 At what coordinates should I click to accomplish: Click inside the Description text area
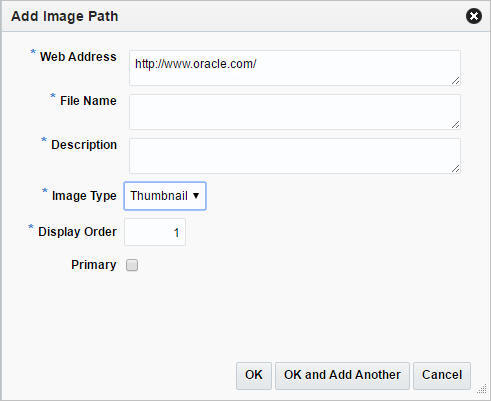295,156
